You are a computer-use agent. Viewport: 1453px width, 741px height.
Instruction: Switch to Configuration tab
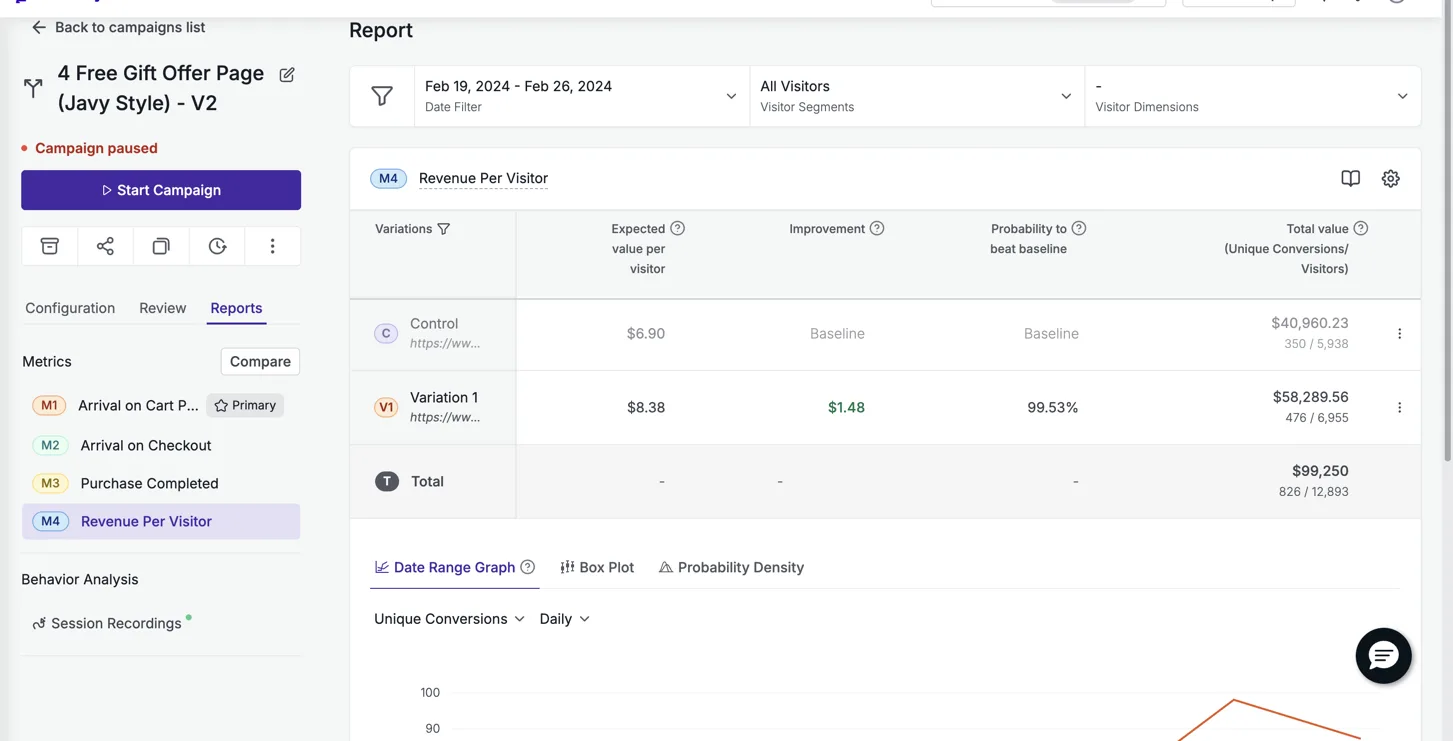[70, 308]
